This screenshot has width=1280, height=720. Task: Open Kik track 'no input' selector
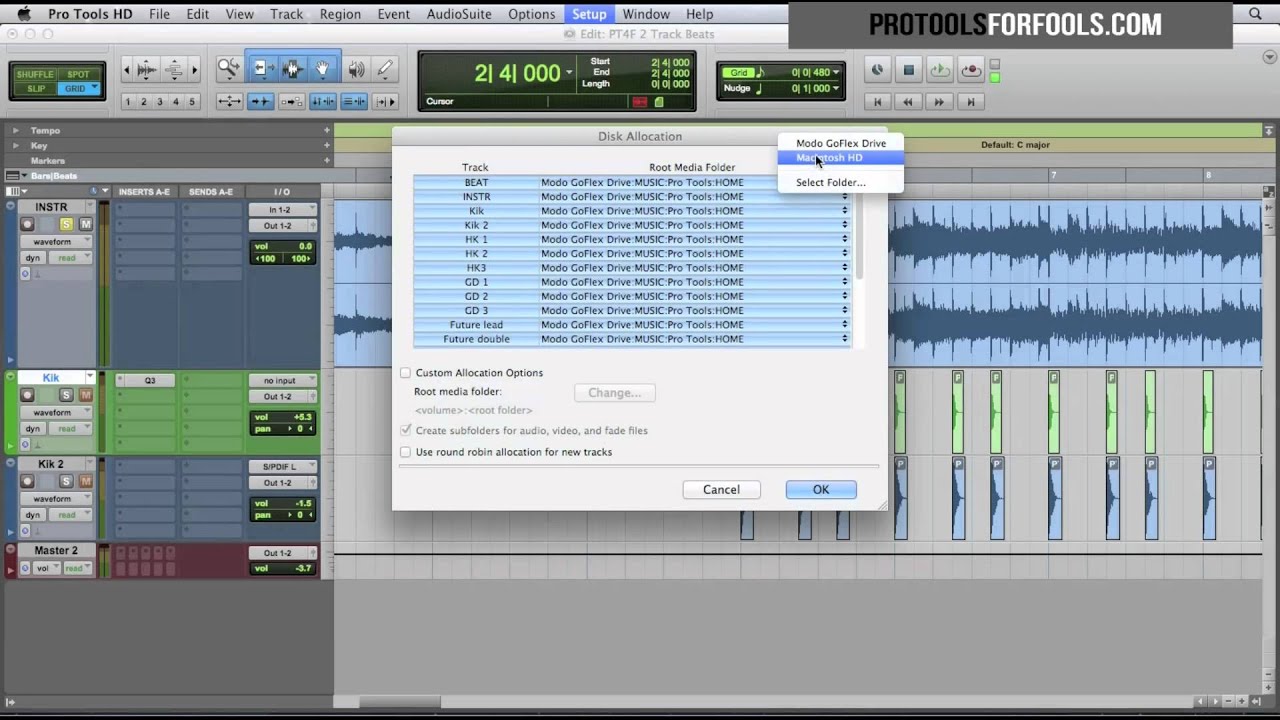(282, 380)
